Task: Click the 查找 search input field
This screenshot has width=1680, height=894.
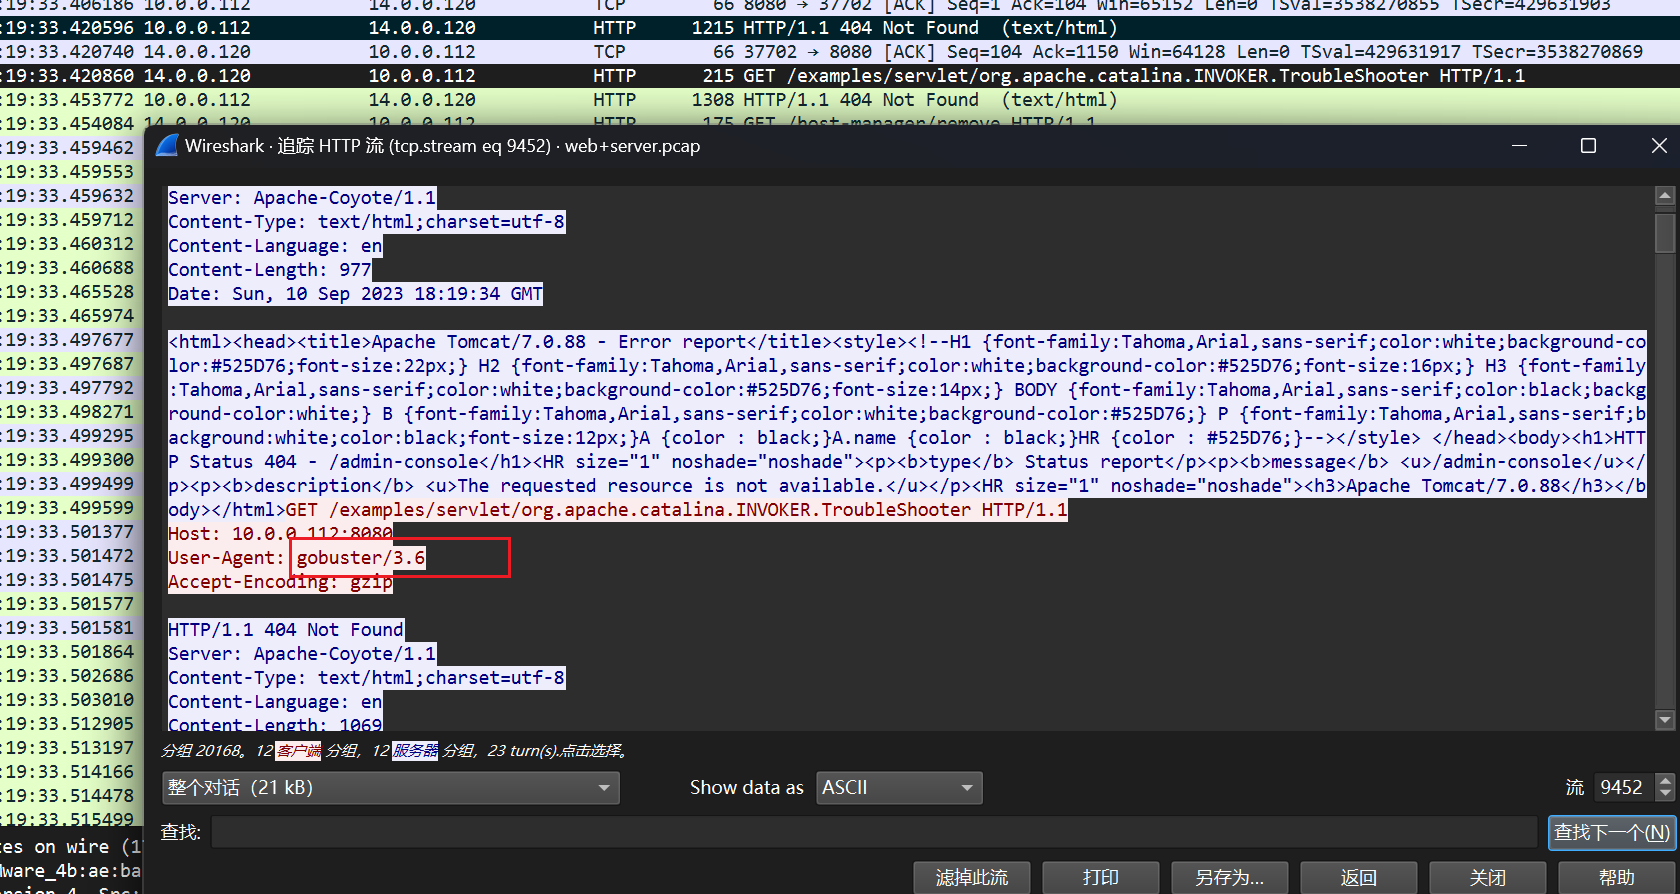Action: pos(874,832)
